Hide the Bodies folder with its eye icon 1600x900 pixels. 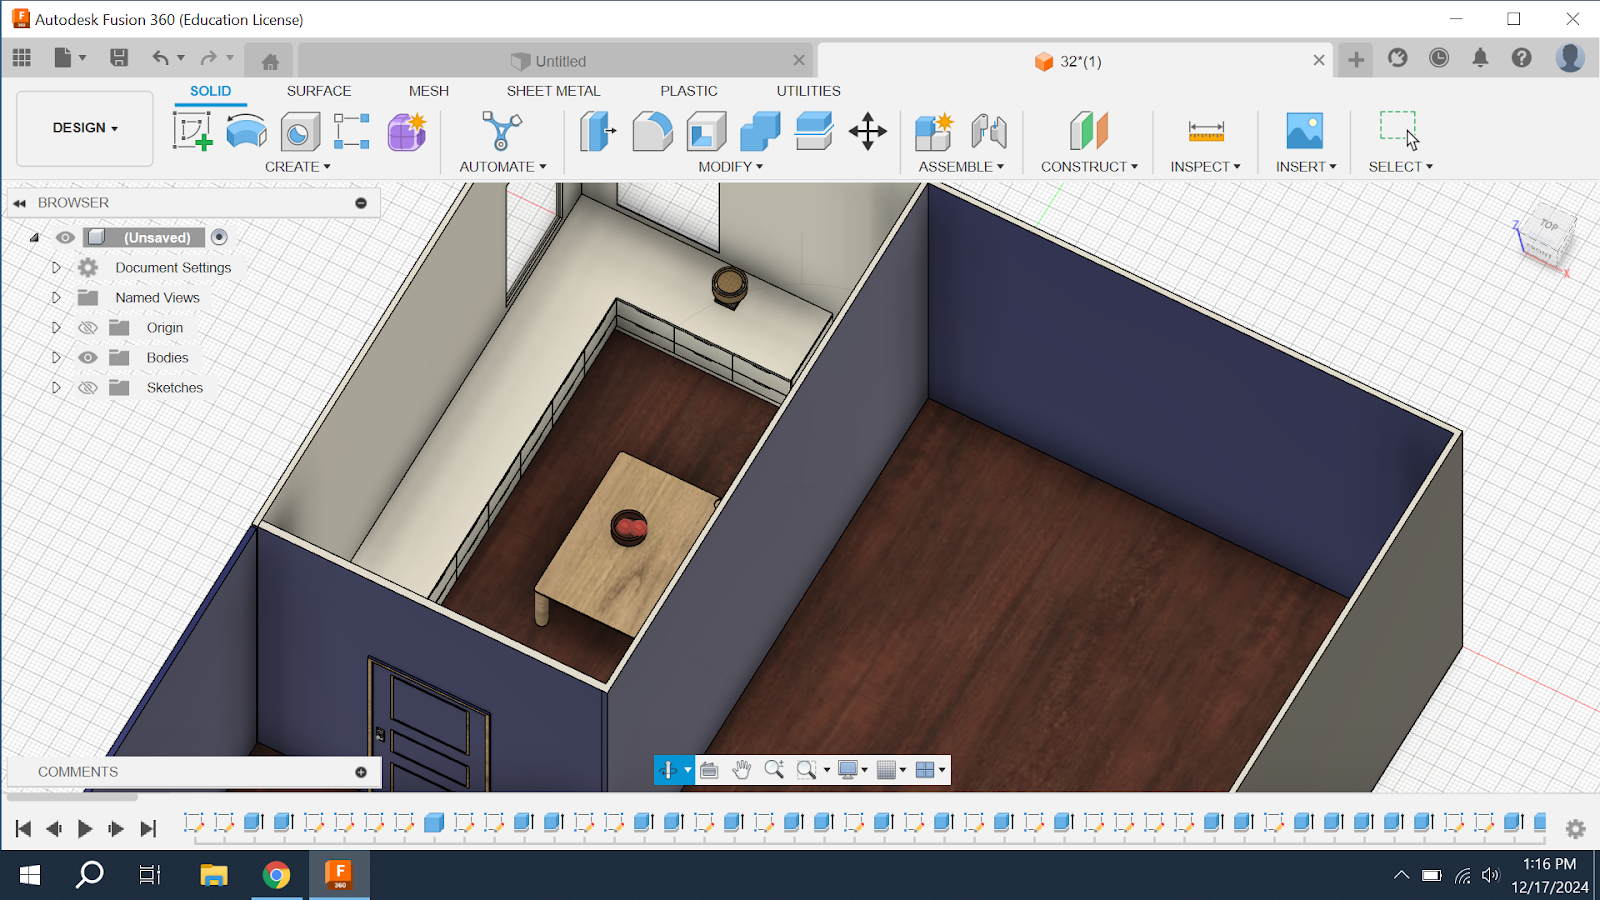pyautogui.click(x=88, y=358)
